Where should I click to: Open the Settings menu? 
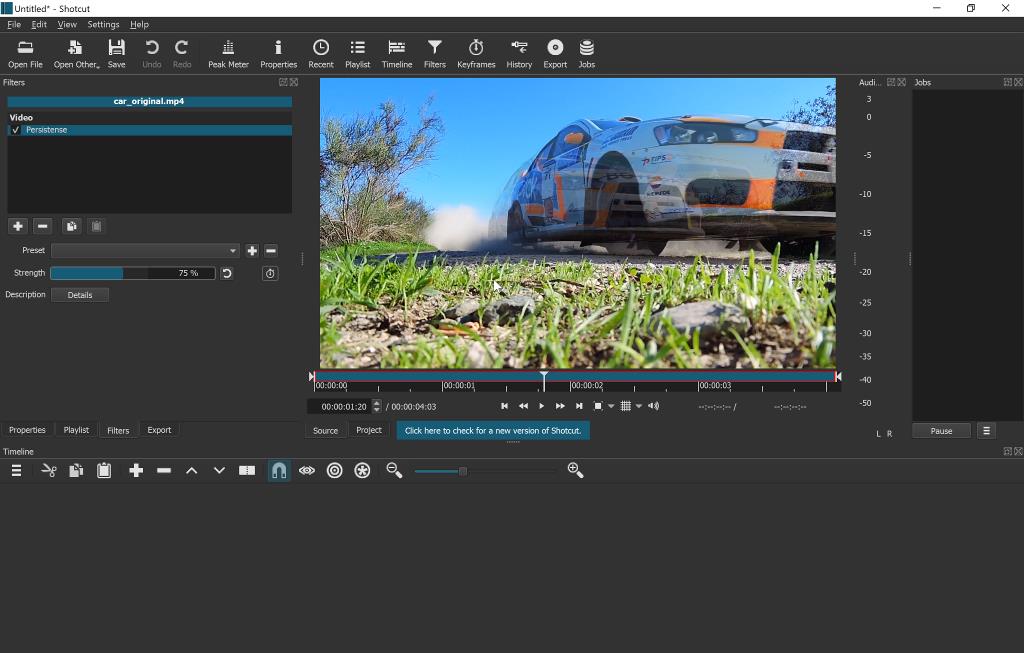coord(103,24)
